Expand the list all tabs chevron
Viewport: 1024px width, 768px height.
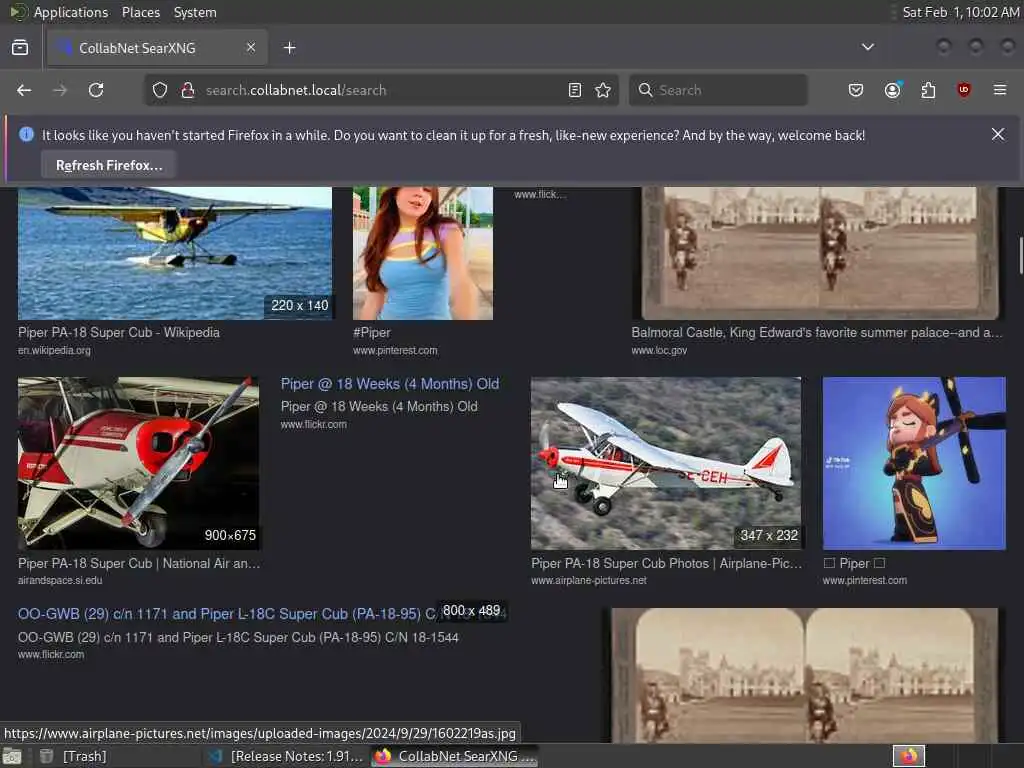tap(868, 47)
